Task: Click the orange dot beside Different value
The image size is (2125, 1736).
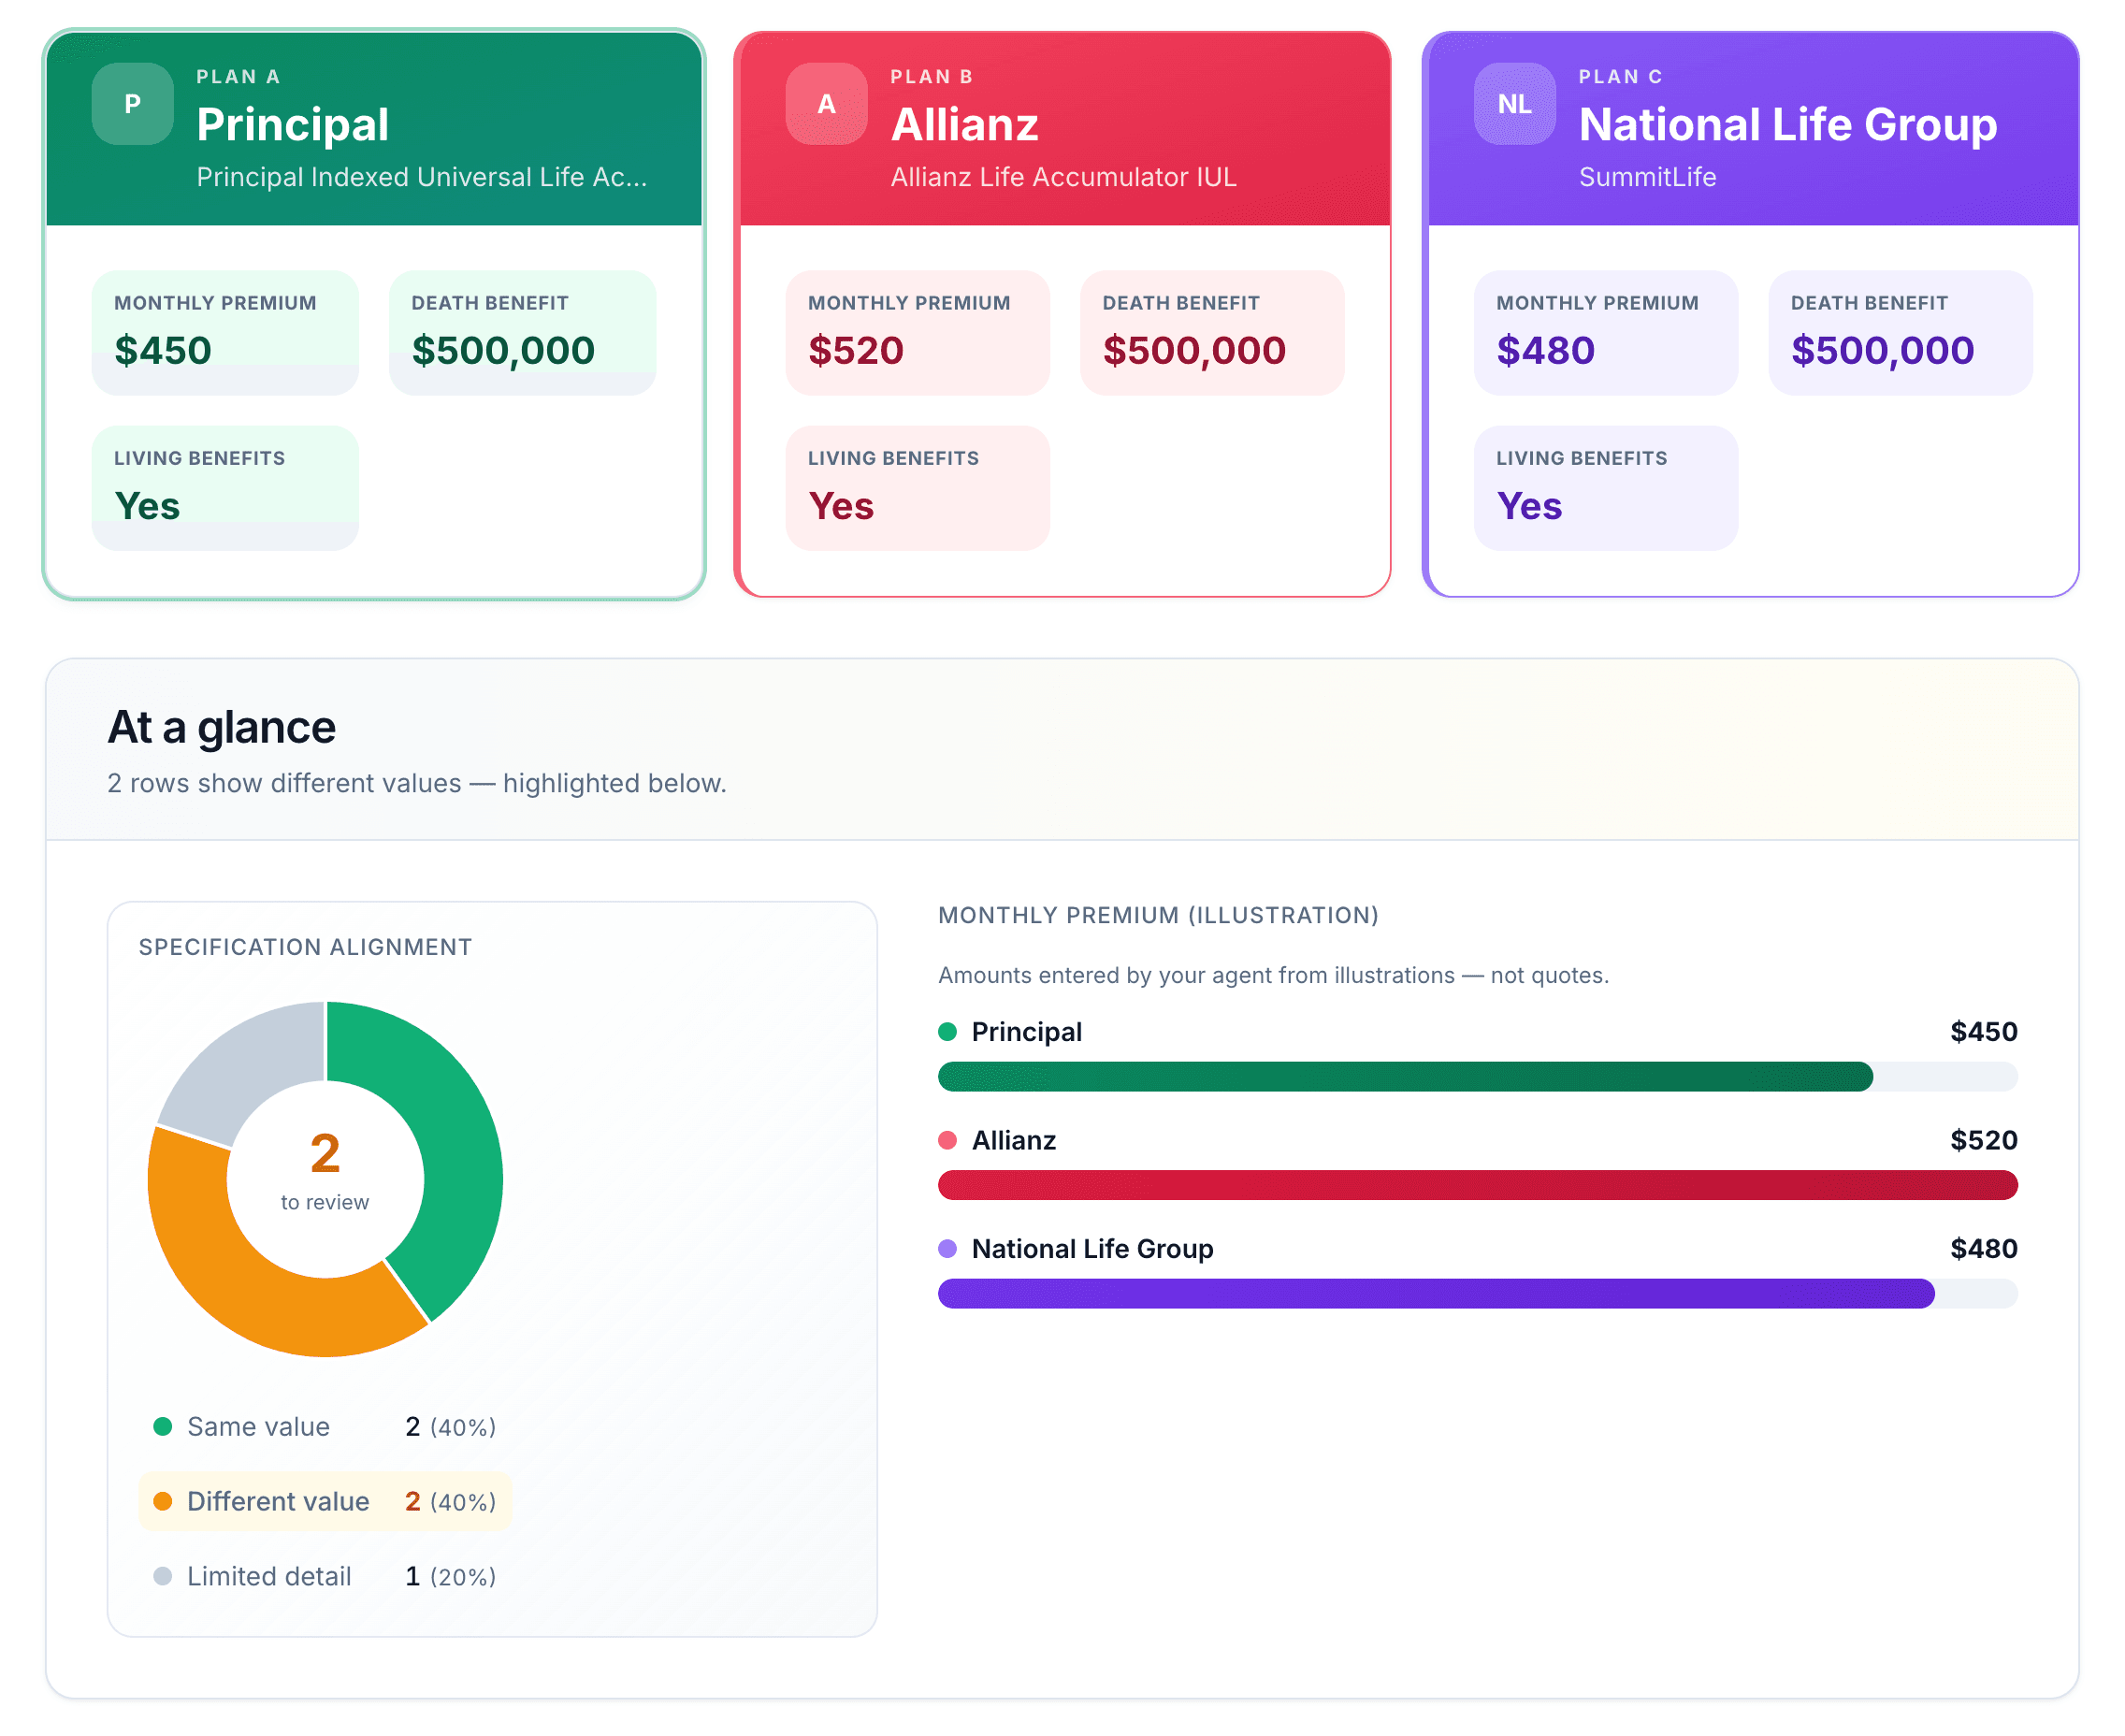Action: click(163, 1501)
